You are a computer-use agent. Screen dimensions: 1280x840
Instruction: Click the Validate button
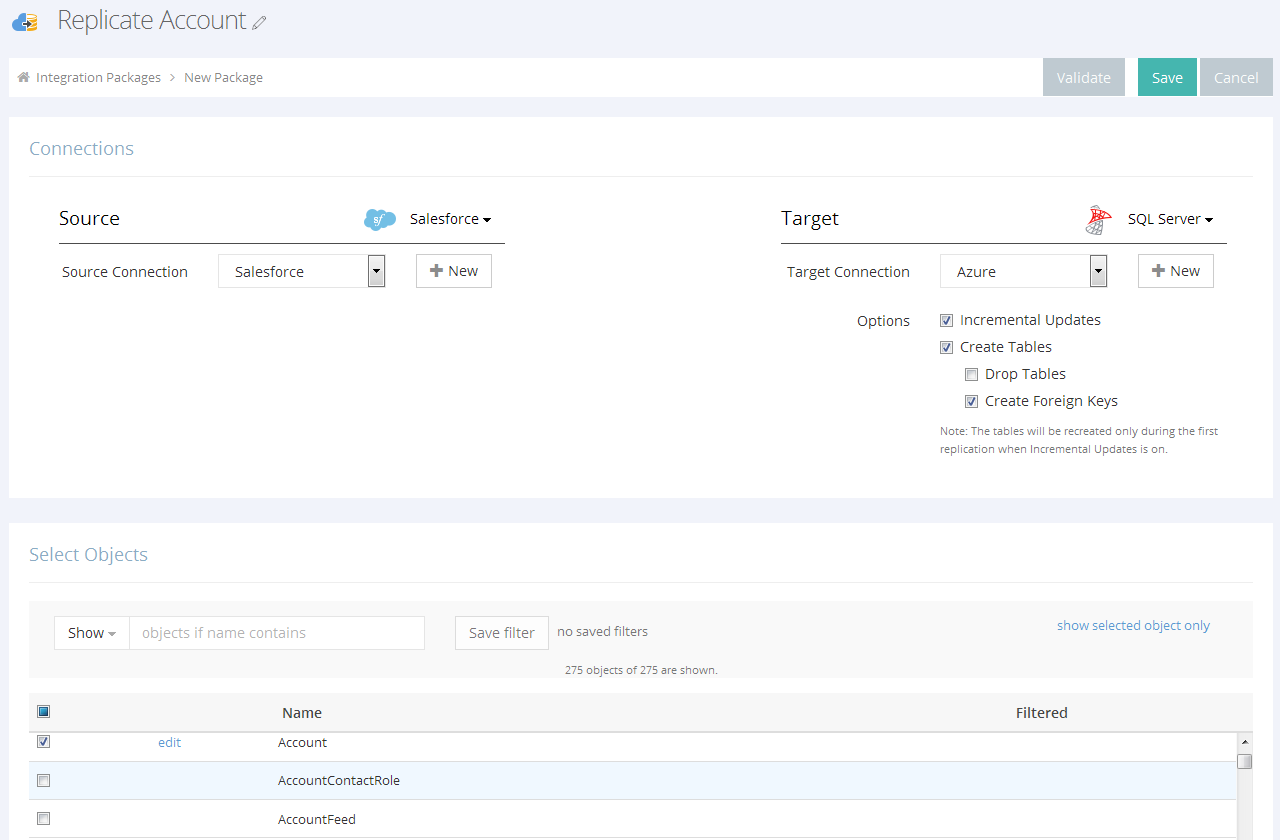[x=1084, y=77]
